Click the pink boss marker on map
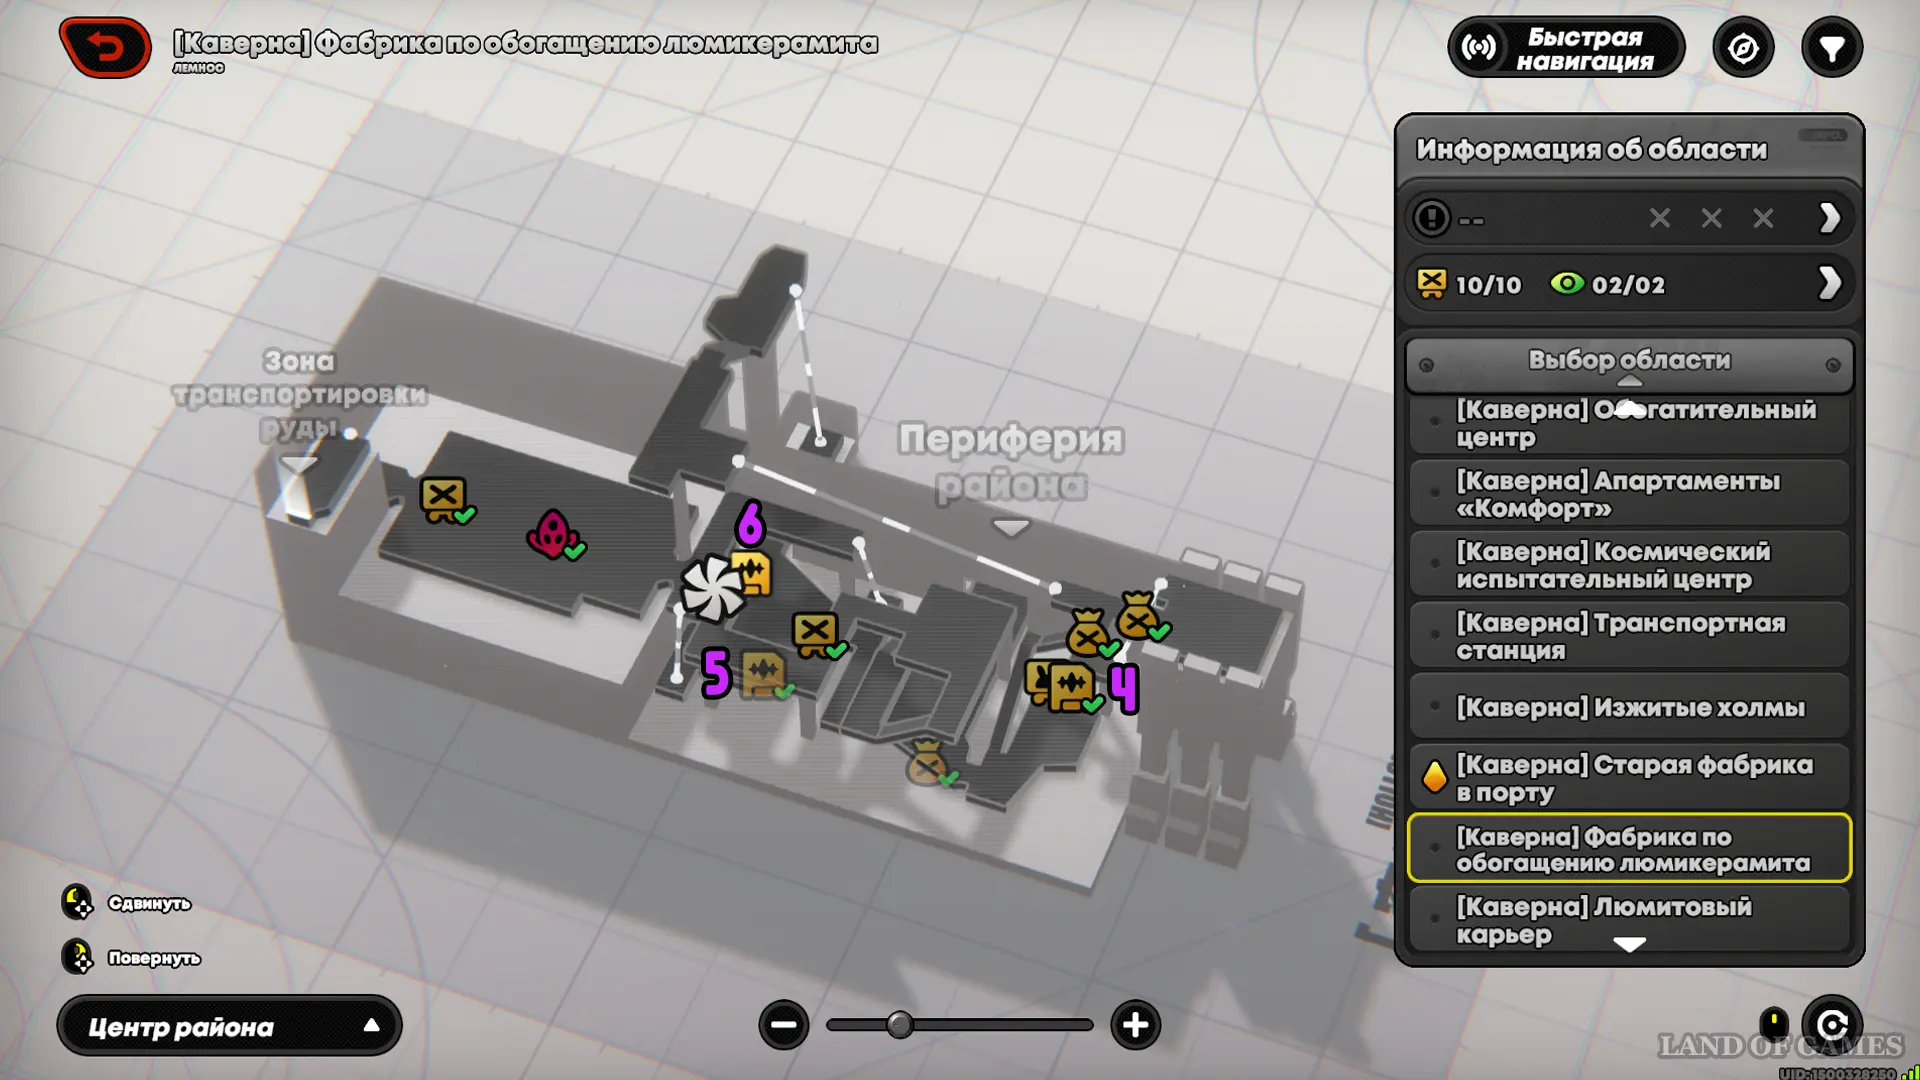Screen dimensions: 1920x1080 point(551,533)
